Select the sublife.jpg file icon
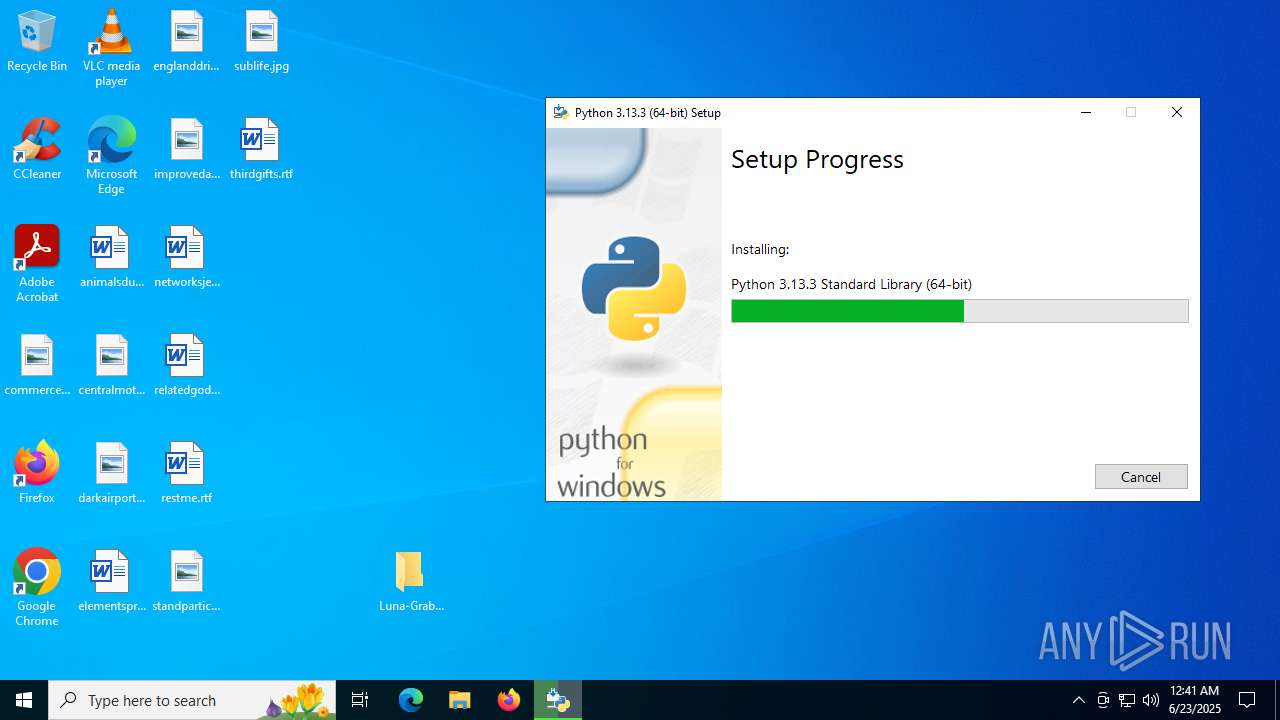1280x720 pixels. tap(261, 42)
